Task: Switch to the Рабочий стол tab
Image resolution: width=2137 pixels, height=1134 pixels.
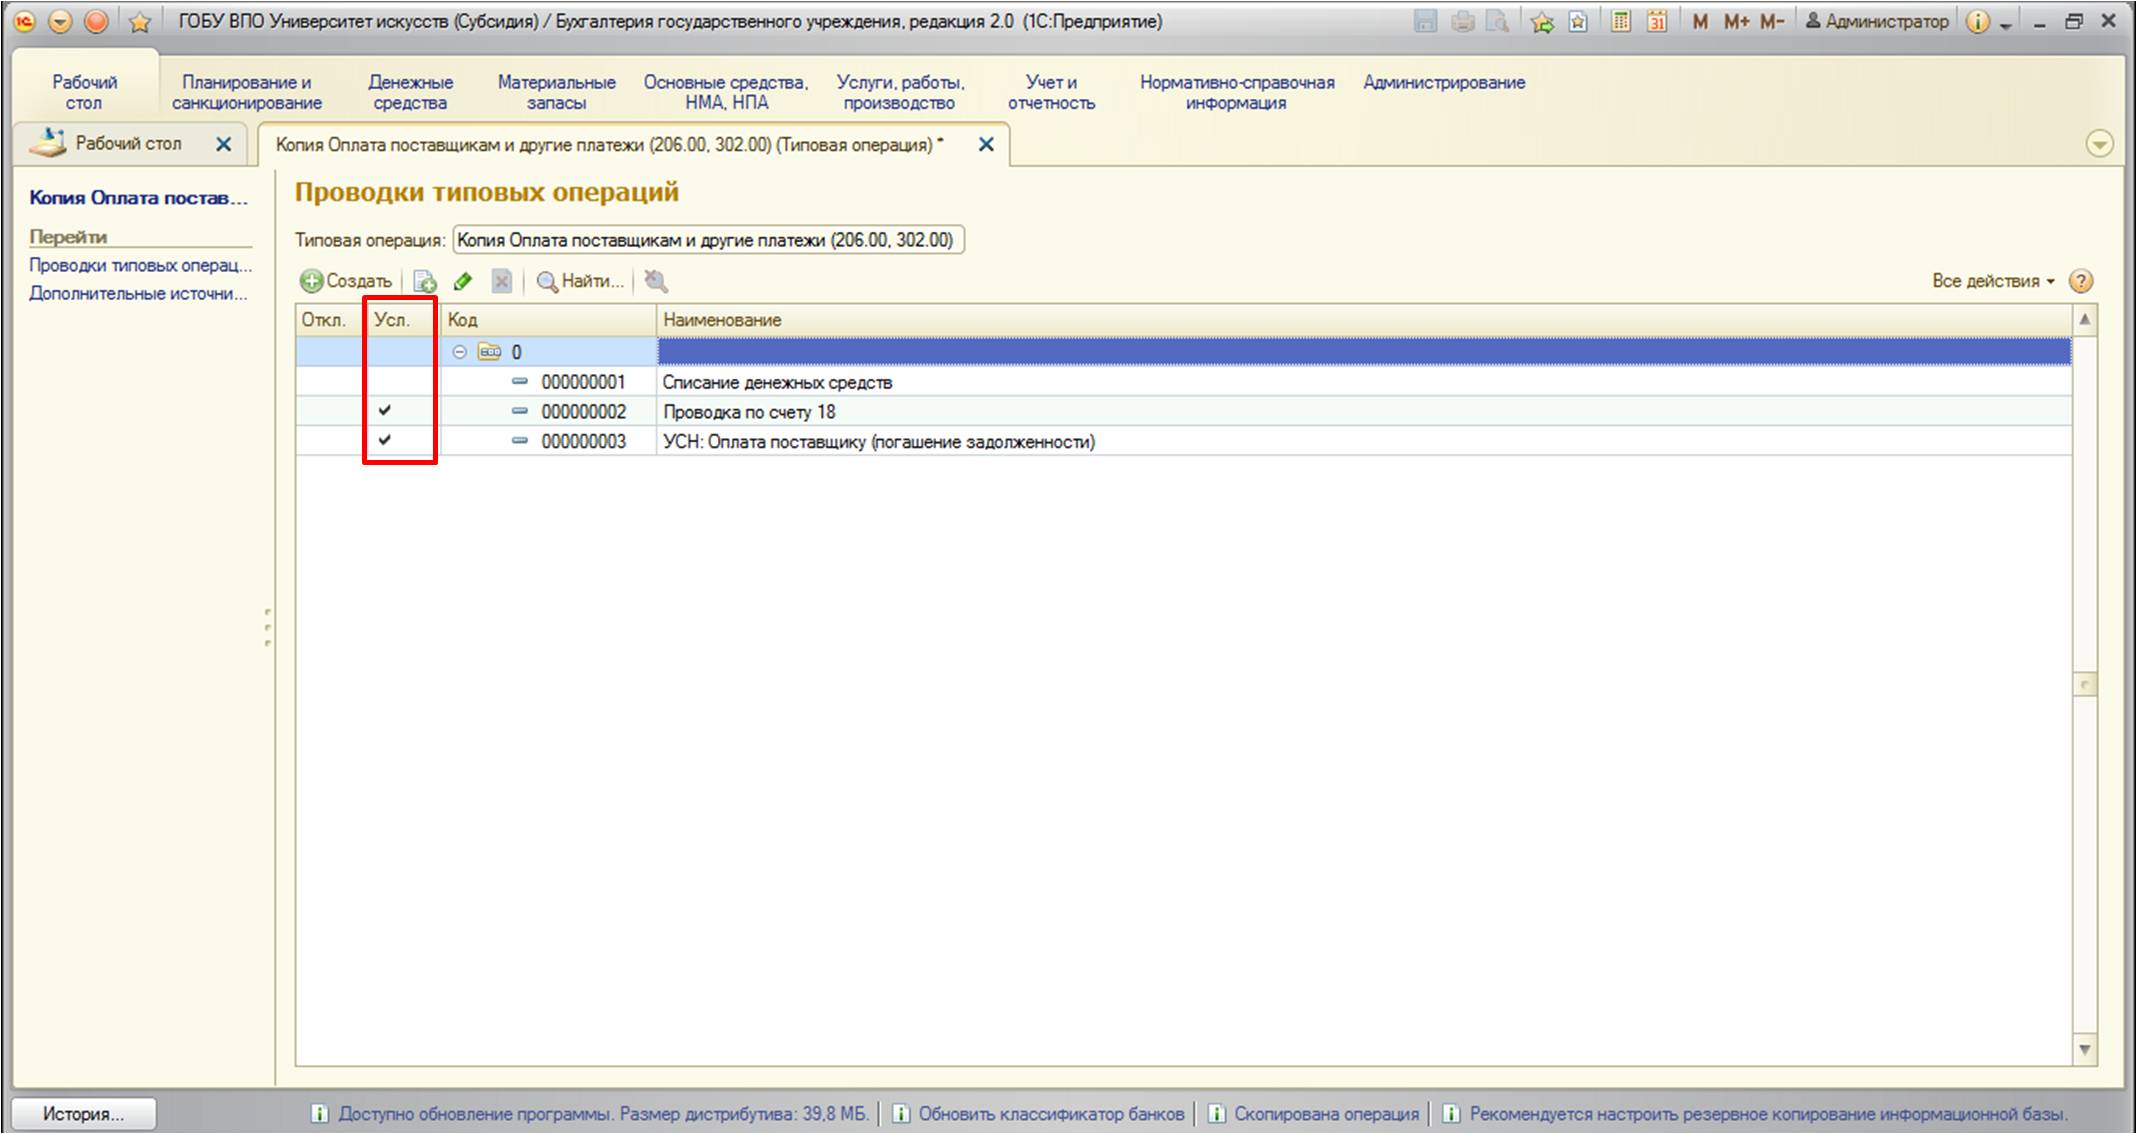Action: click(128, 144)
